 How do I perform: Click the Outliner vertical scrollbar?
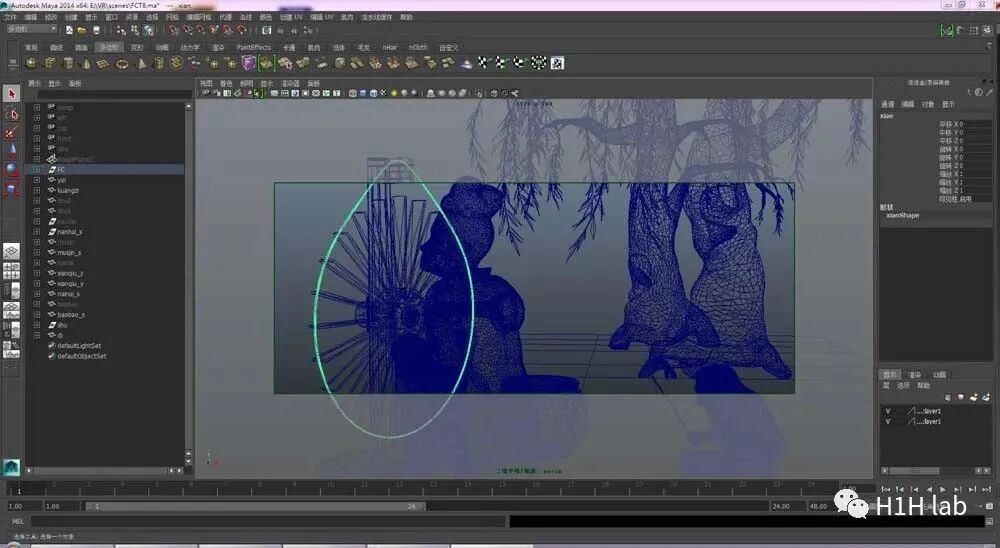tap(188, 281)
